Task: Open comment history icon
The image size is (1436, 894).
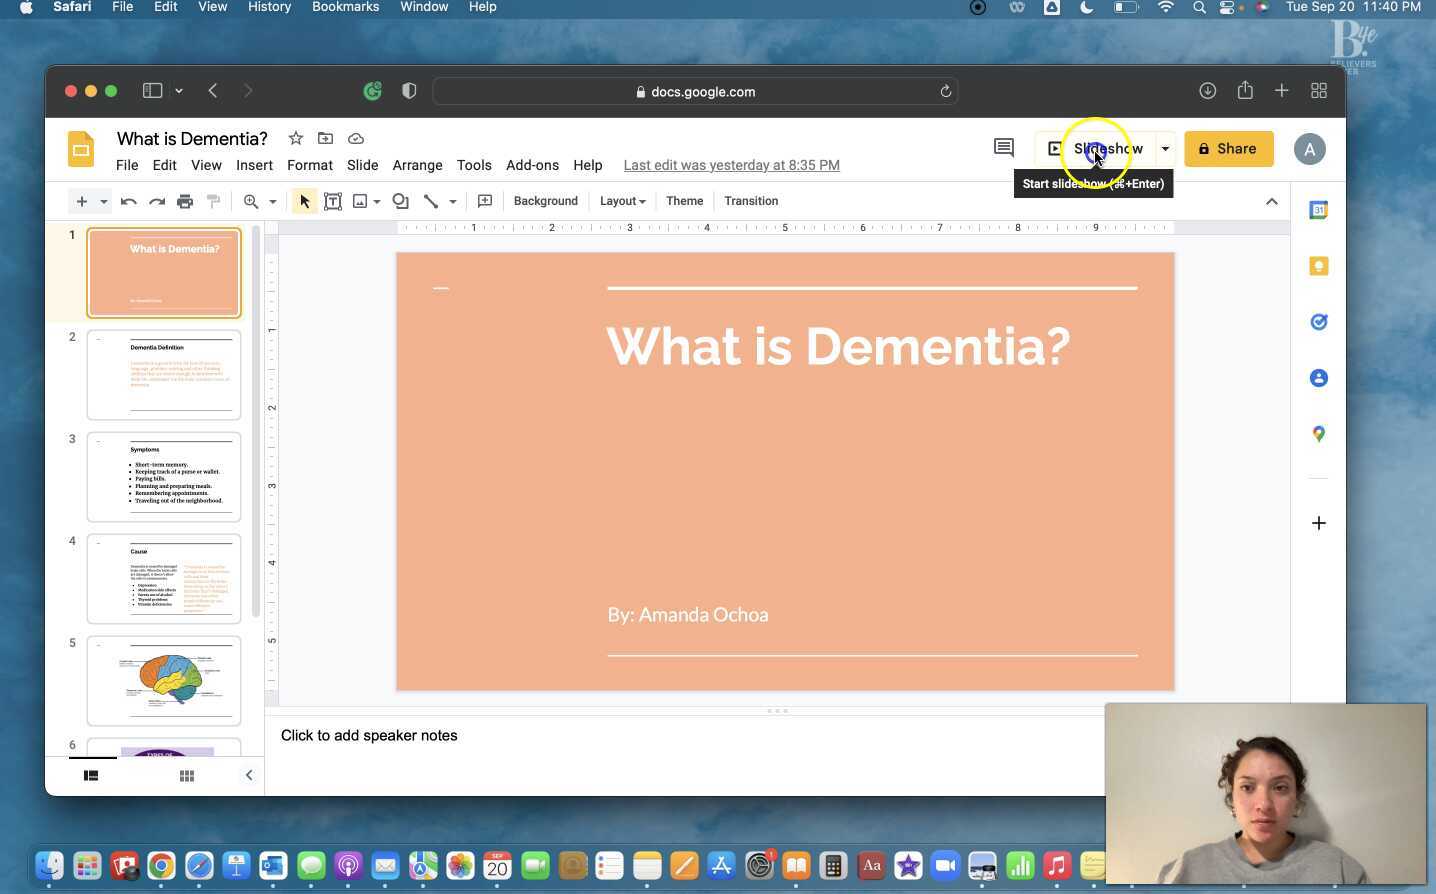Action: click(x=1004, y=148)
